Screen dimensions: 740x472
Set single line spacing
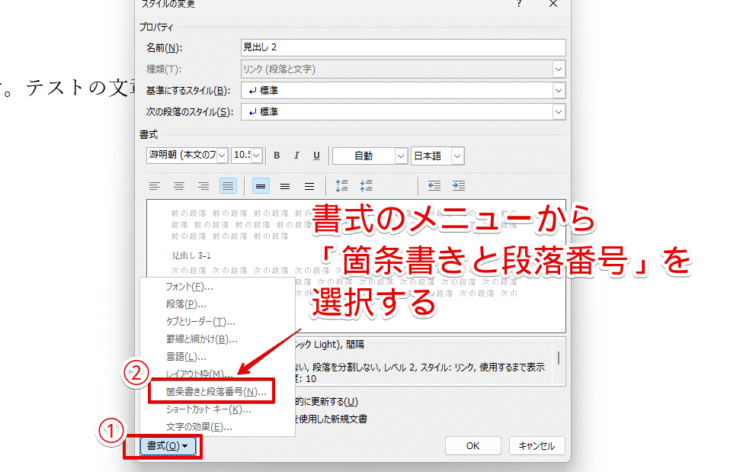[261, 186]
